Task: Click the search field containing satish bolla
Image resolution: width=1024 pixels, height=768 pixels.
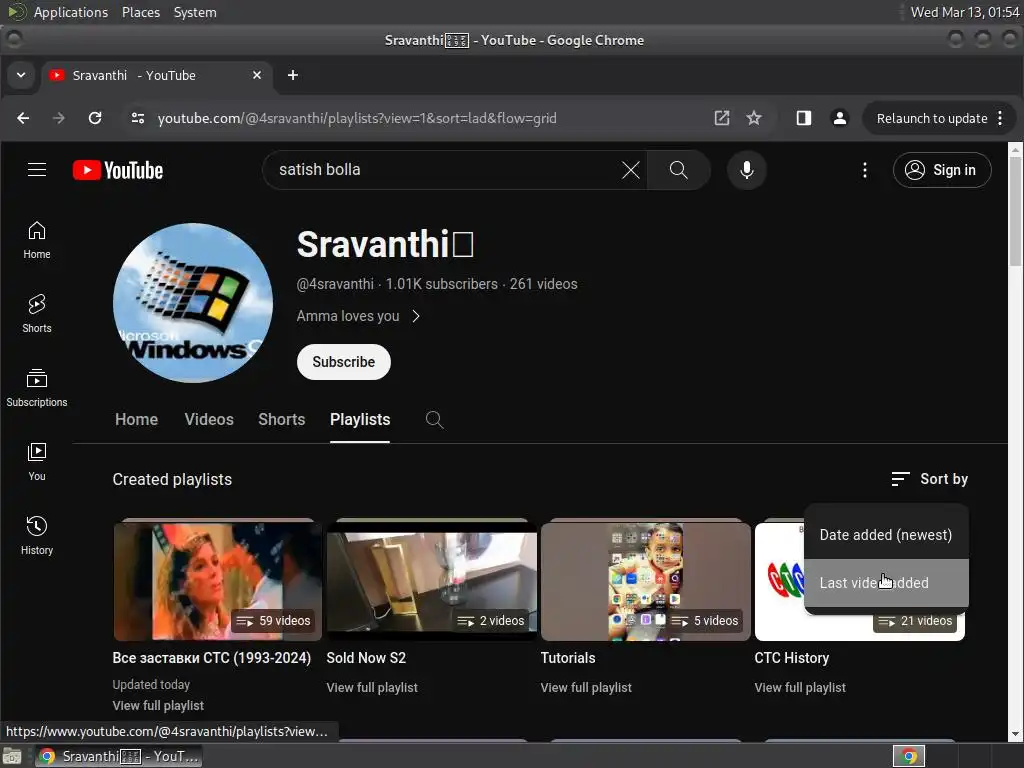Action: pos(444,170)
